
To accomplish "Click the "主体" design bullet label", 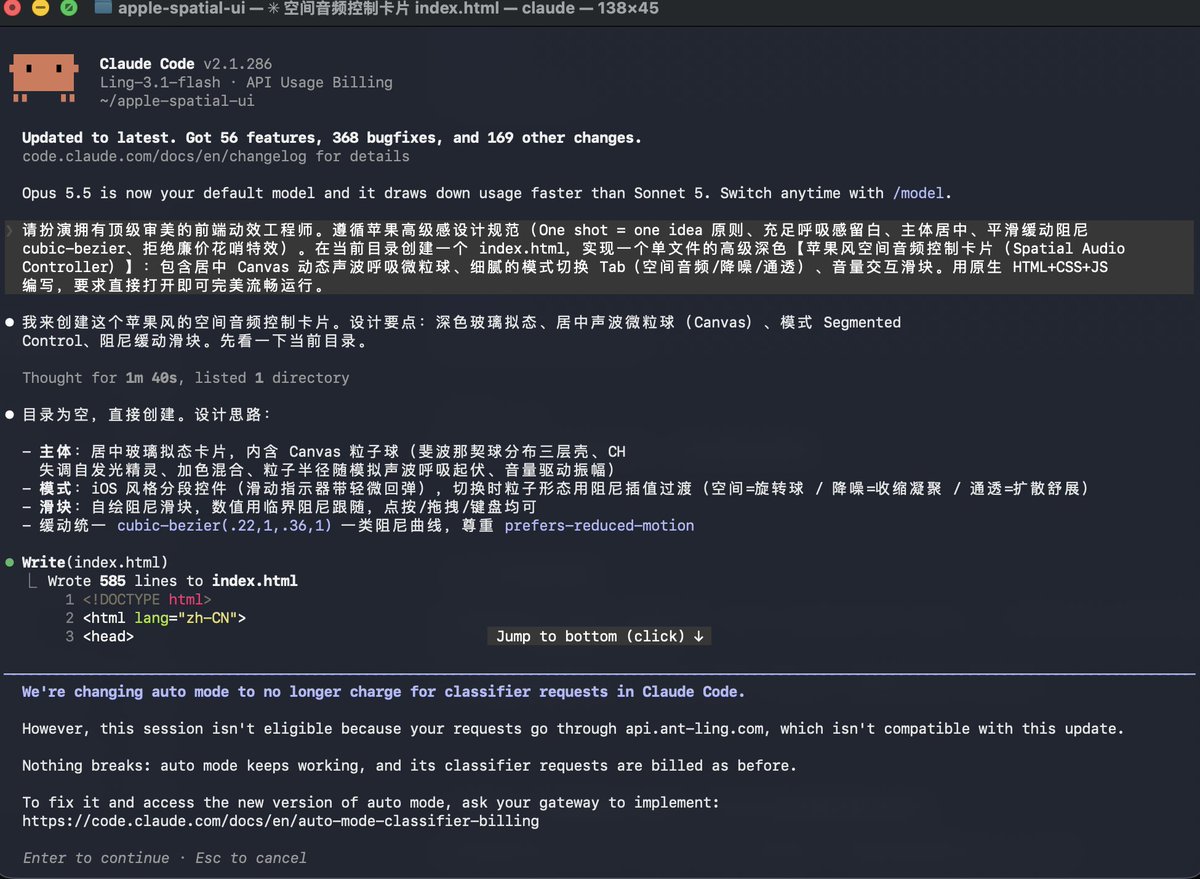I will tap(57, 452).
